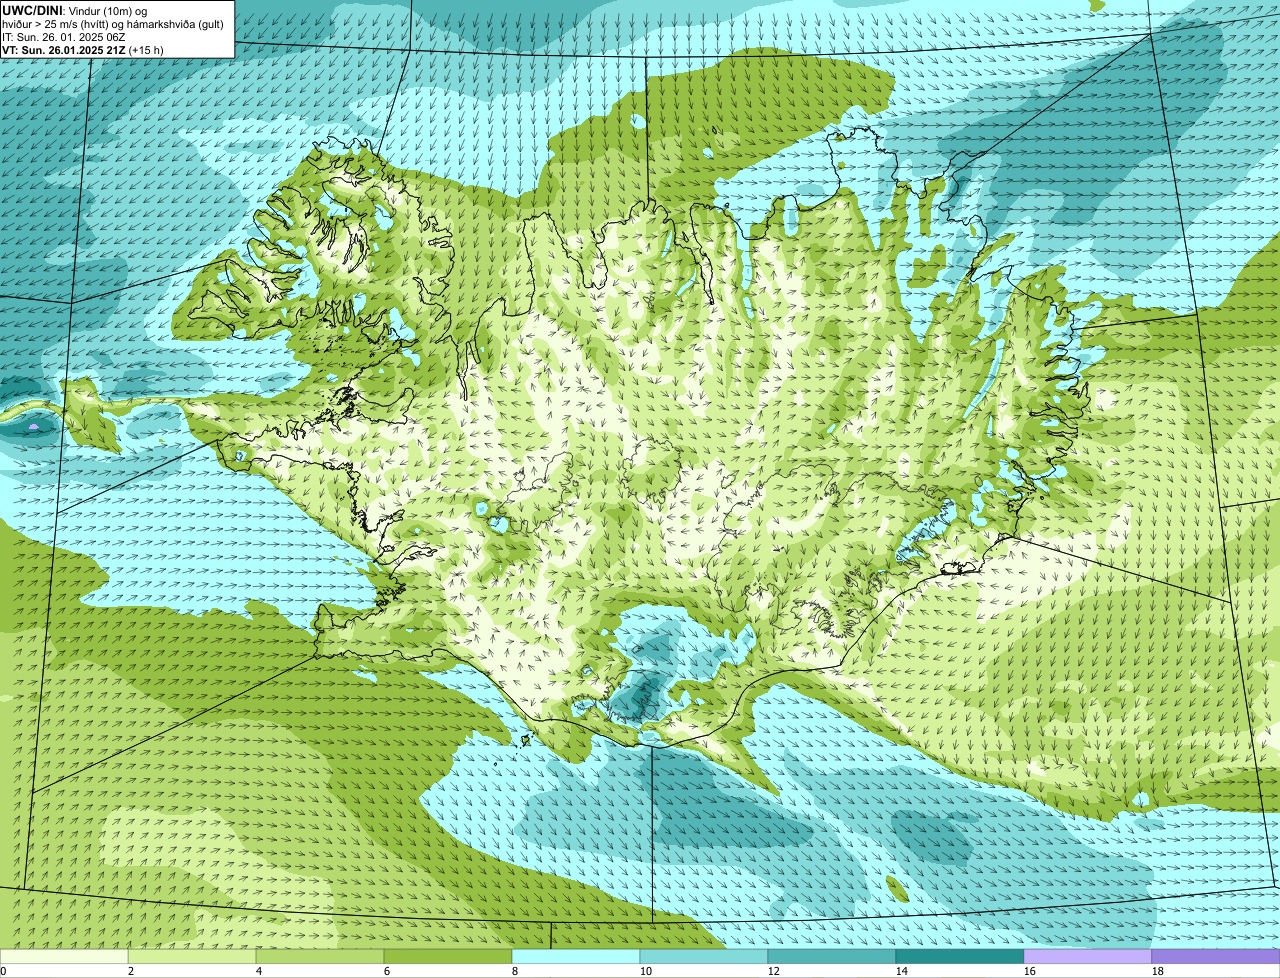
Task: Click the legend scale label "4"
Action: tap(259, 971)
